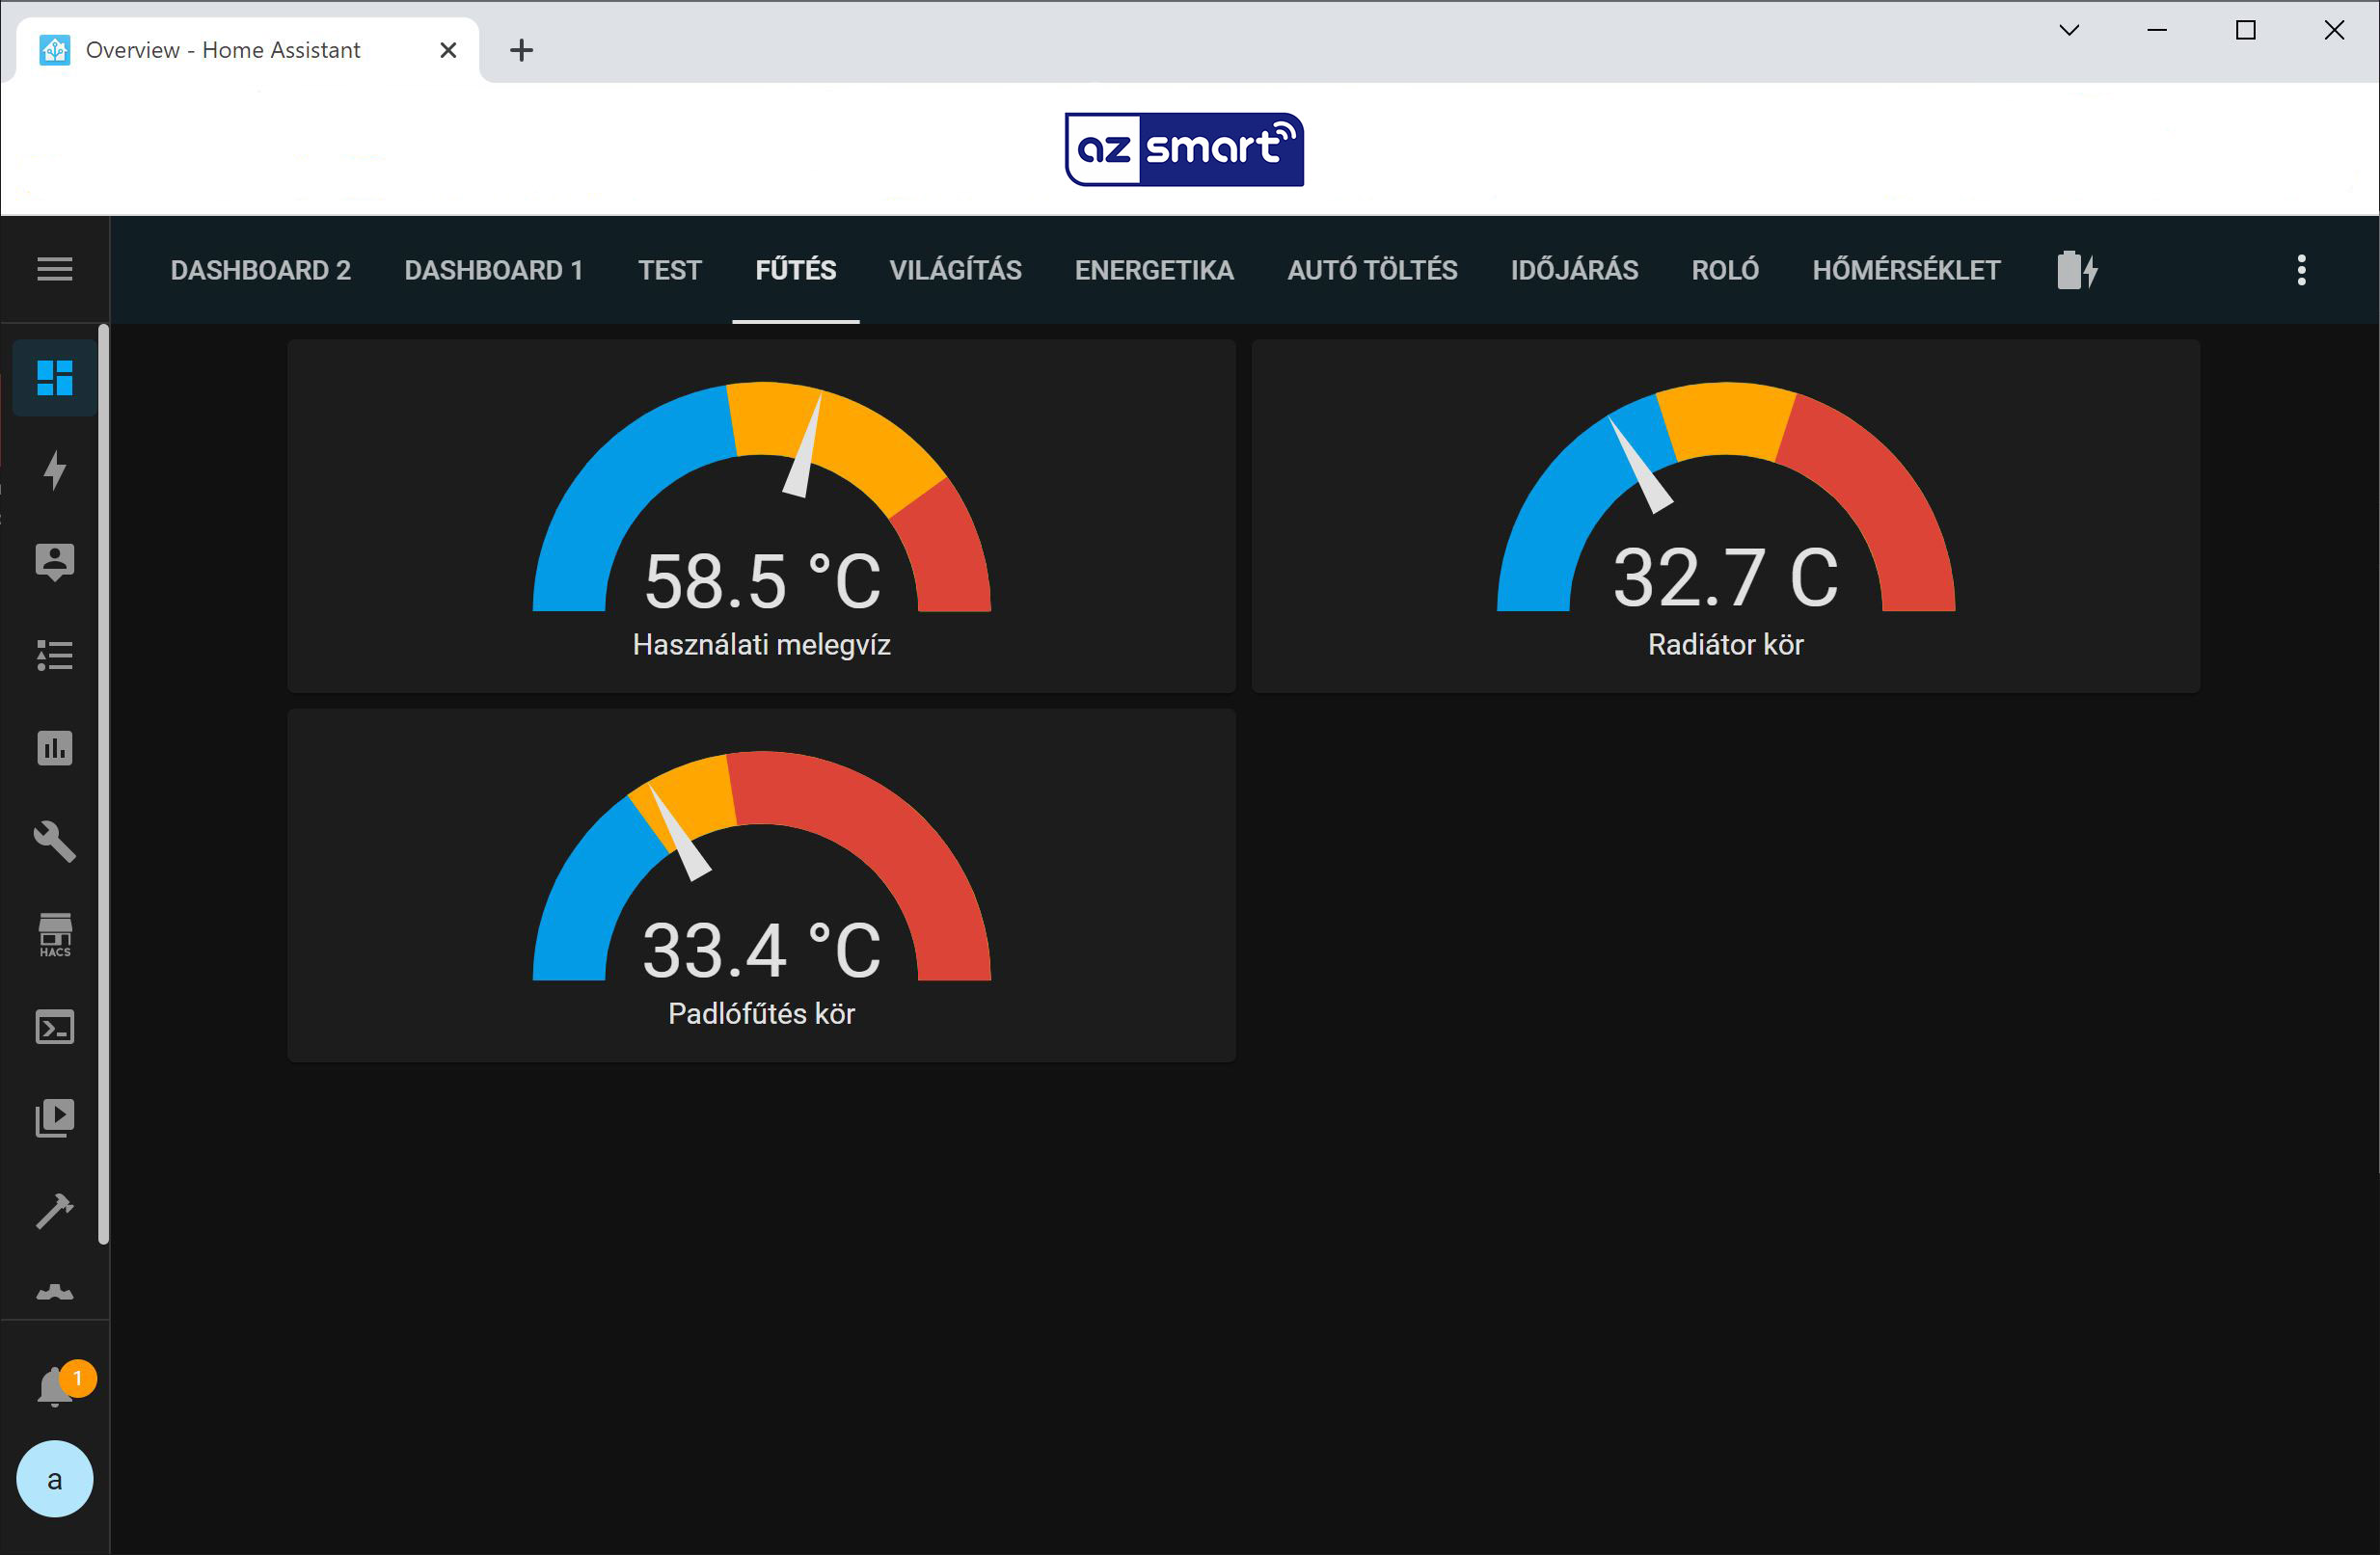
Task: Open the wrench sidebar icon
Action: (x=55, y=841)
